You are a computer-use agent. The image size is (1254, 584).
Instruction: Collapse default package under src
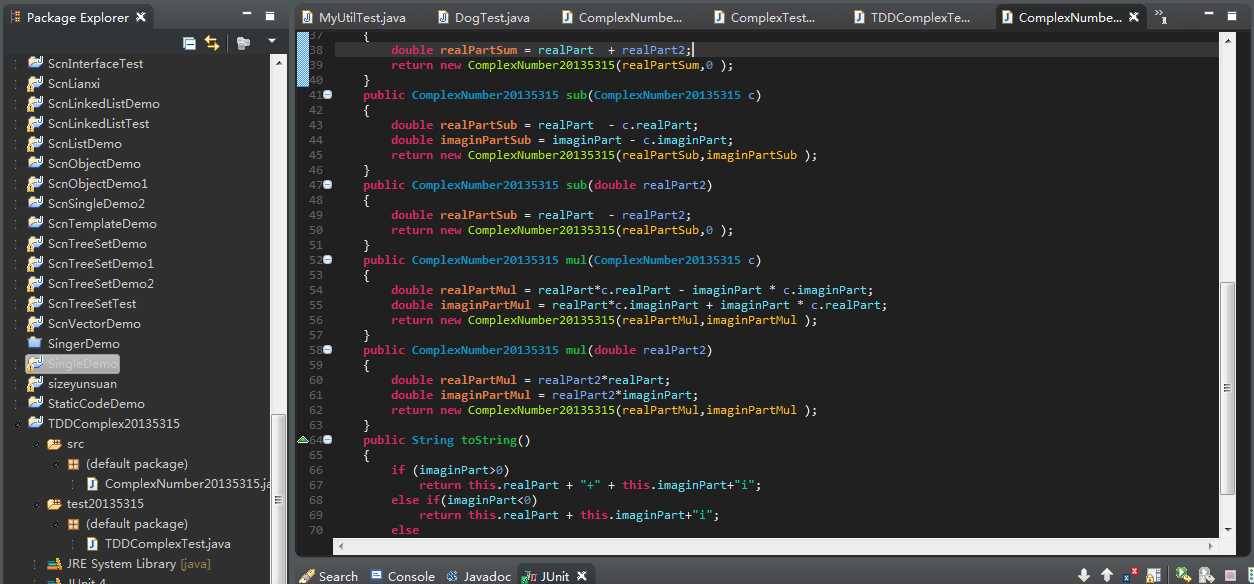click(55, 464)
